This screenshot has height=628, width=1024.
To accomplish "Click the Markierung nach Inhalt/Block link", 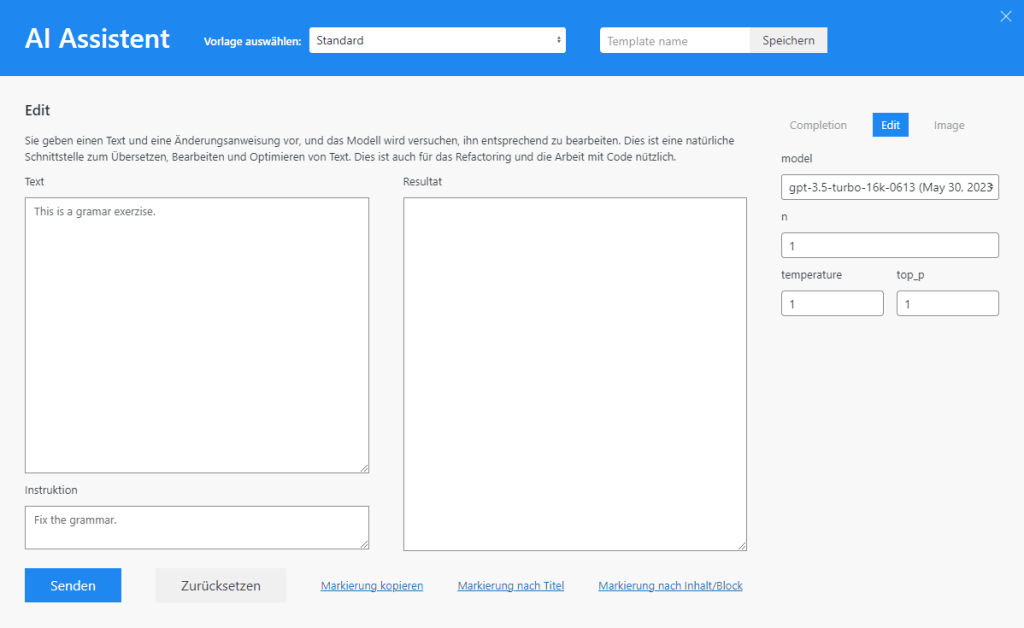I will point(670,586).
